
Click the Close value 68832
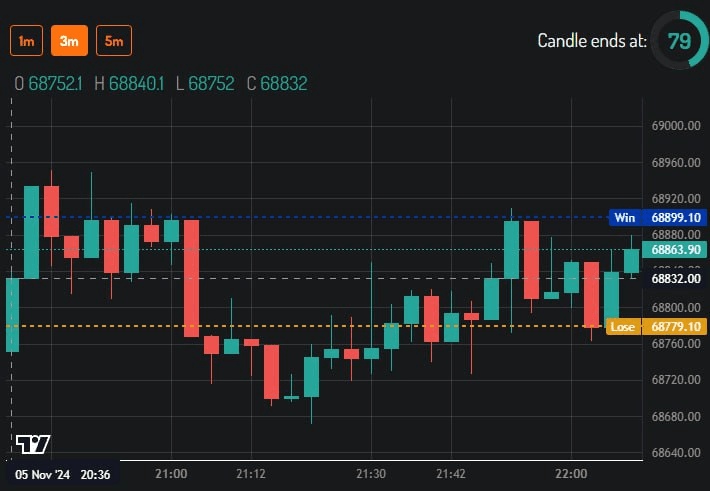coord(284,83)
